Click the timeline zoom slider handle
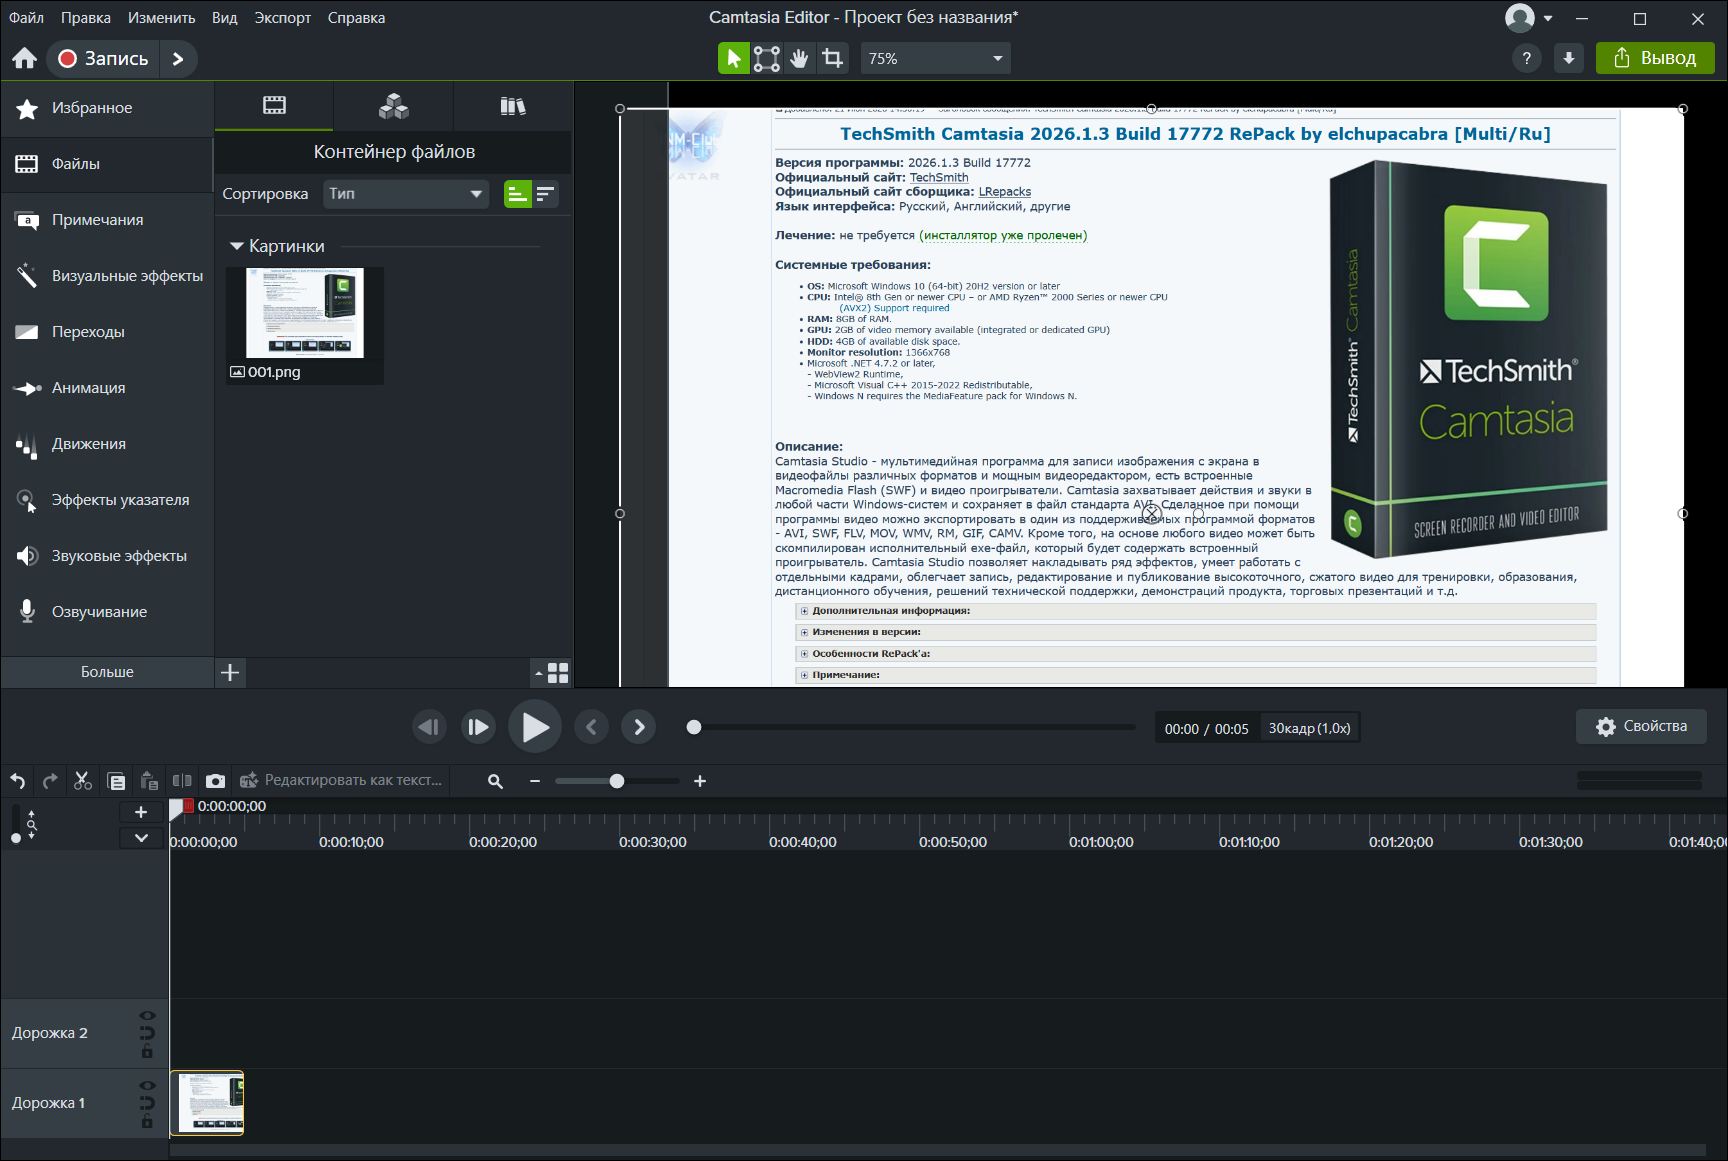 (617, 781)
